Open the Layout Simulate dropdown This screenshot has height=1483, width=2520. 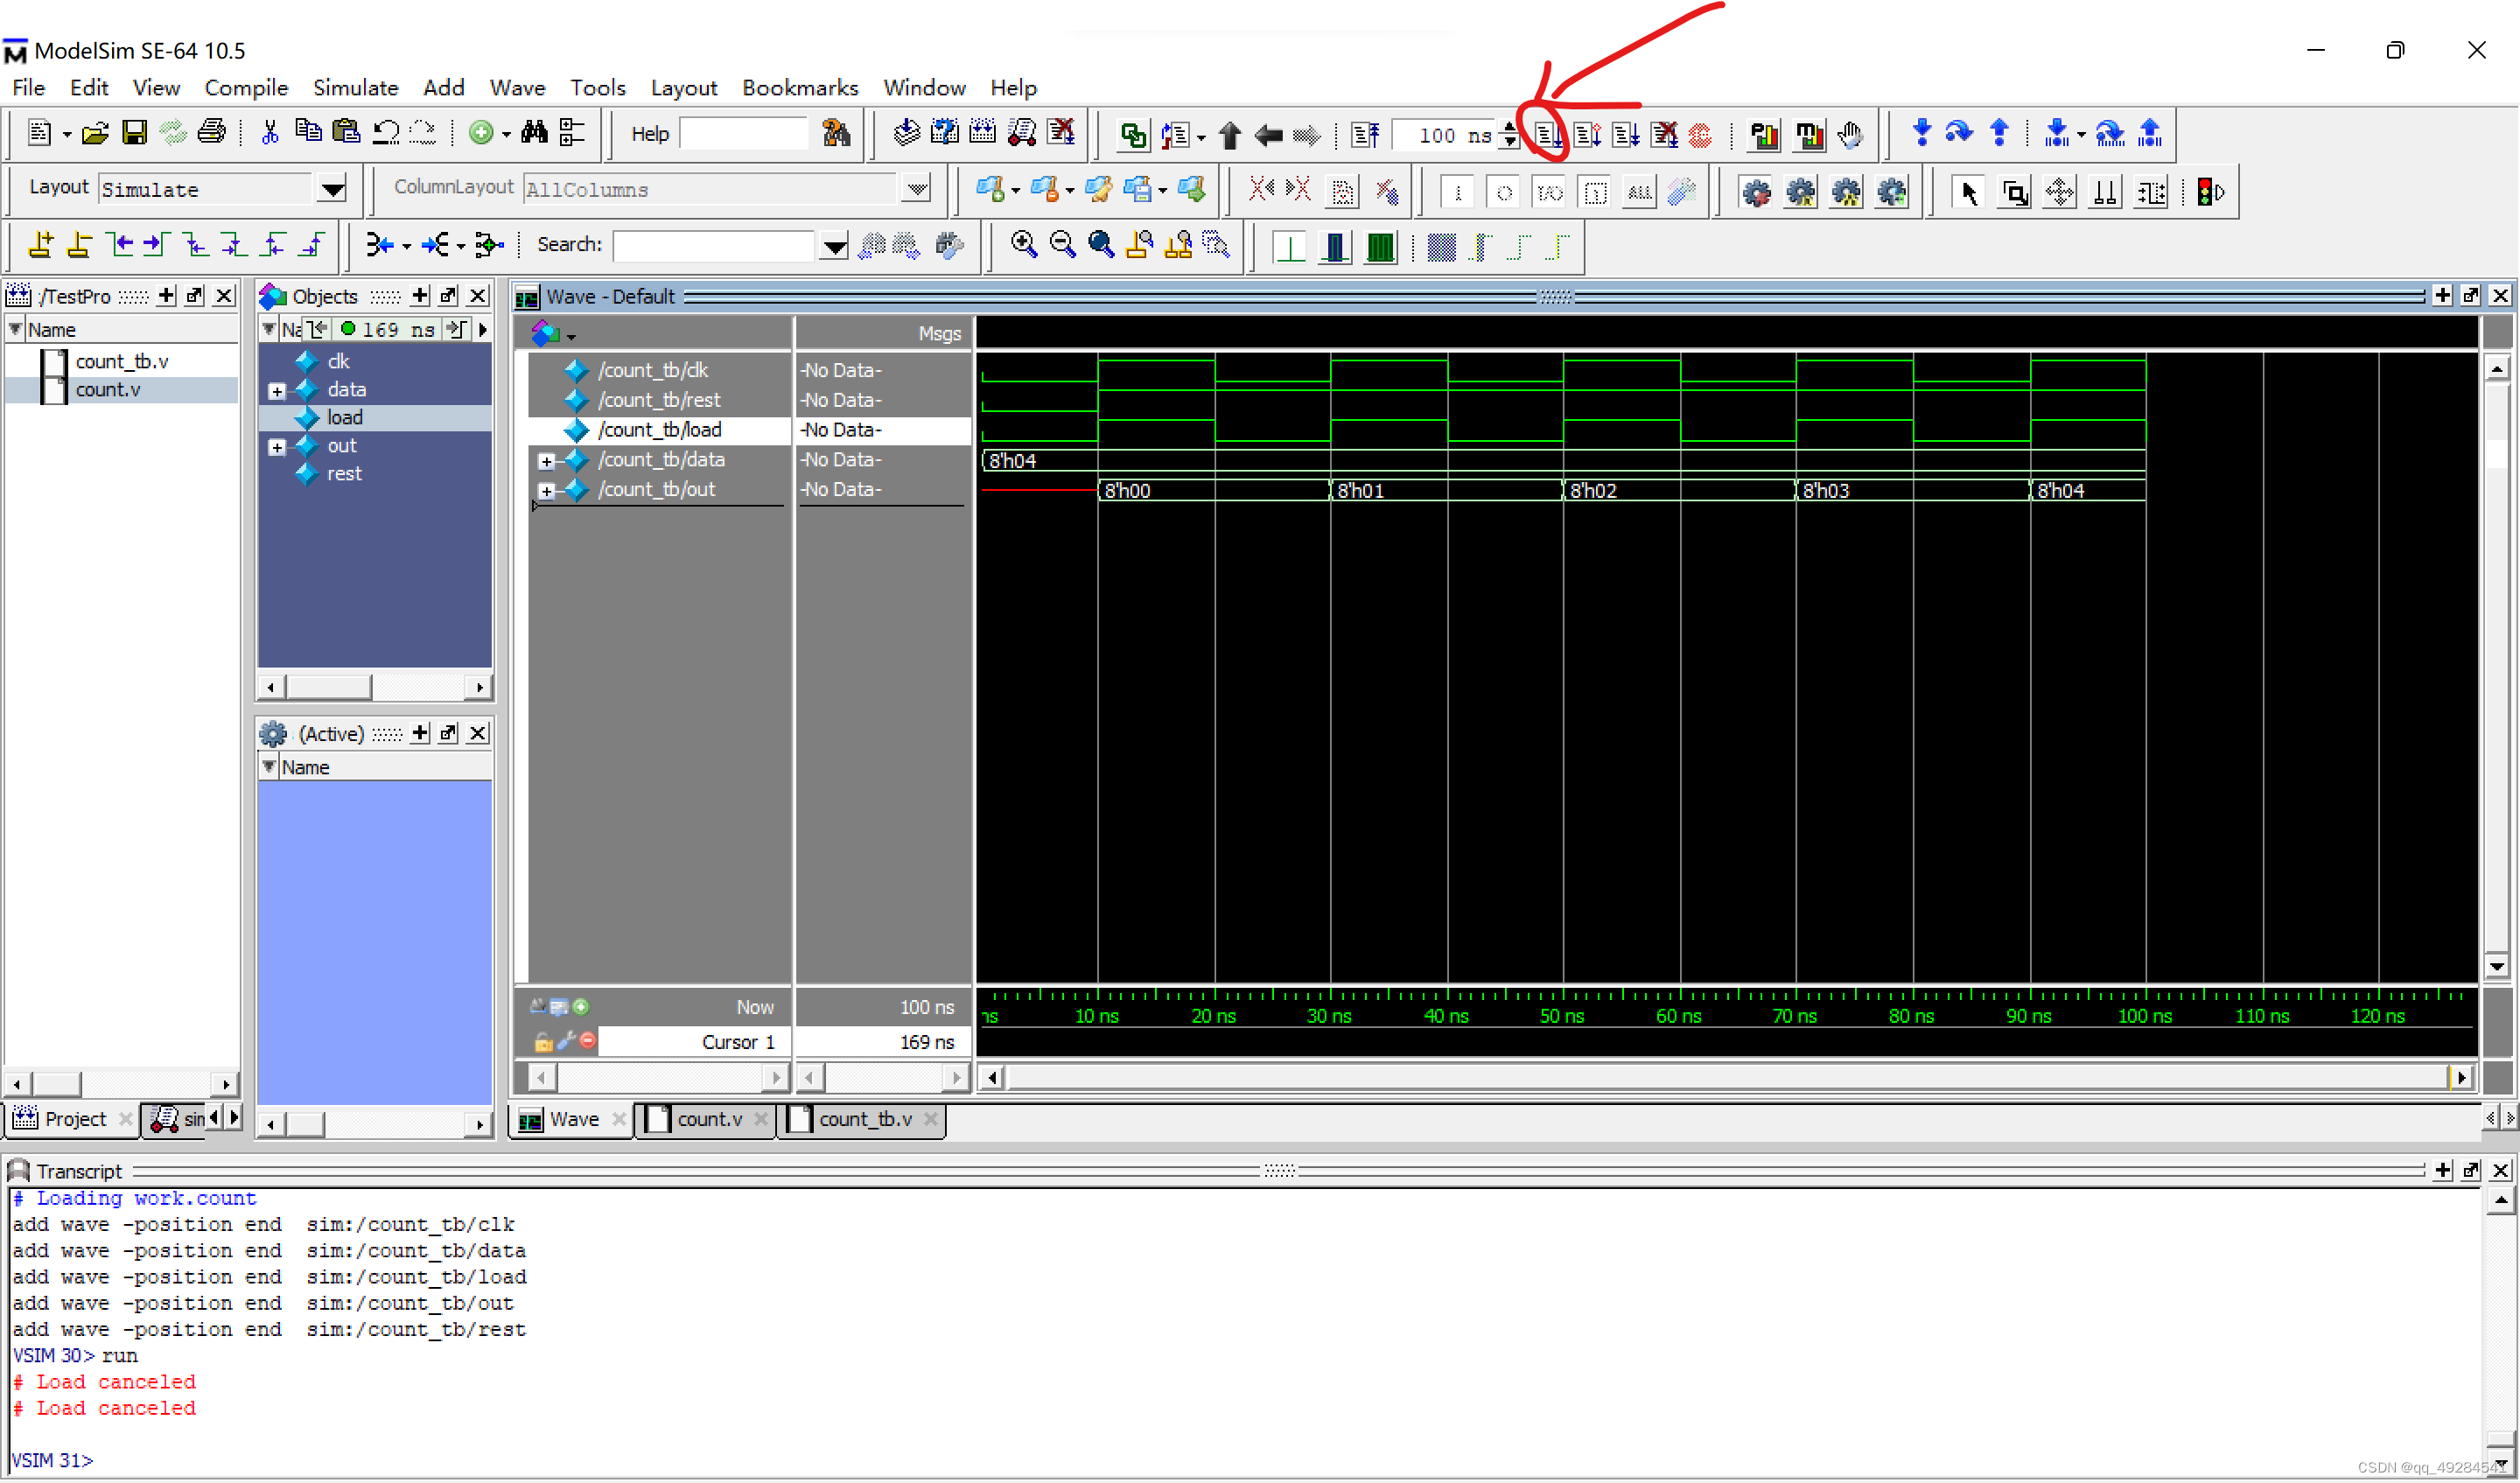pyautogui.click(x=332, y=189)
